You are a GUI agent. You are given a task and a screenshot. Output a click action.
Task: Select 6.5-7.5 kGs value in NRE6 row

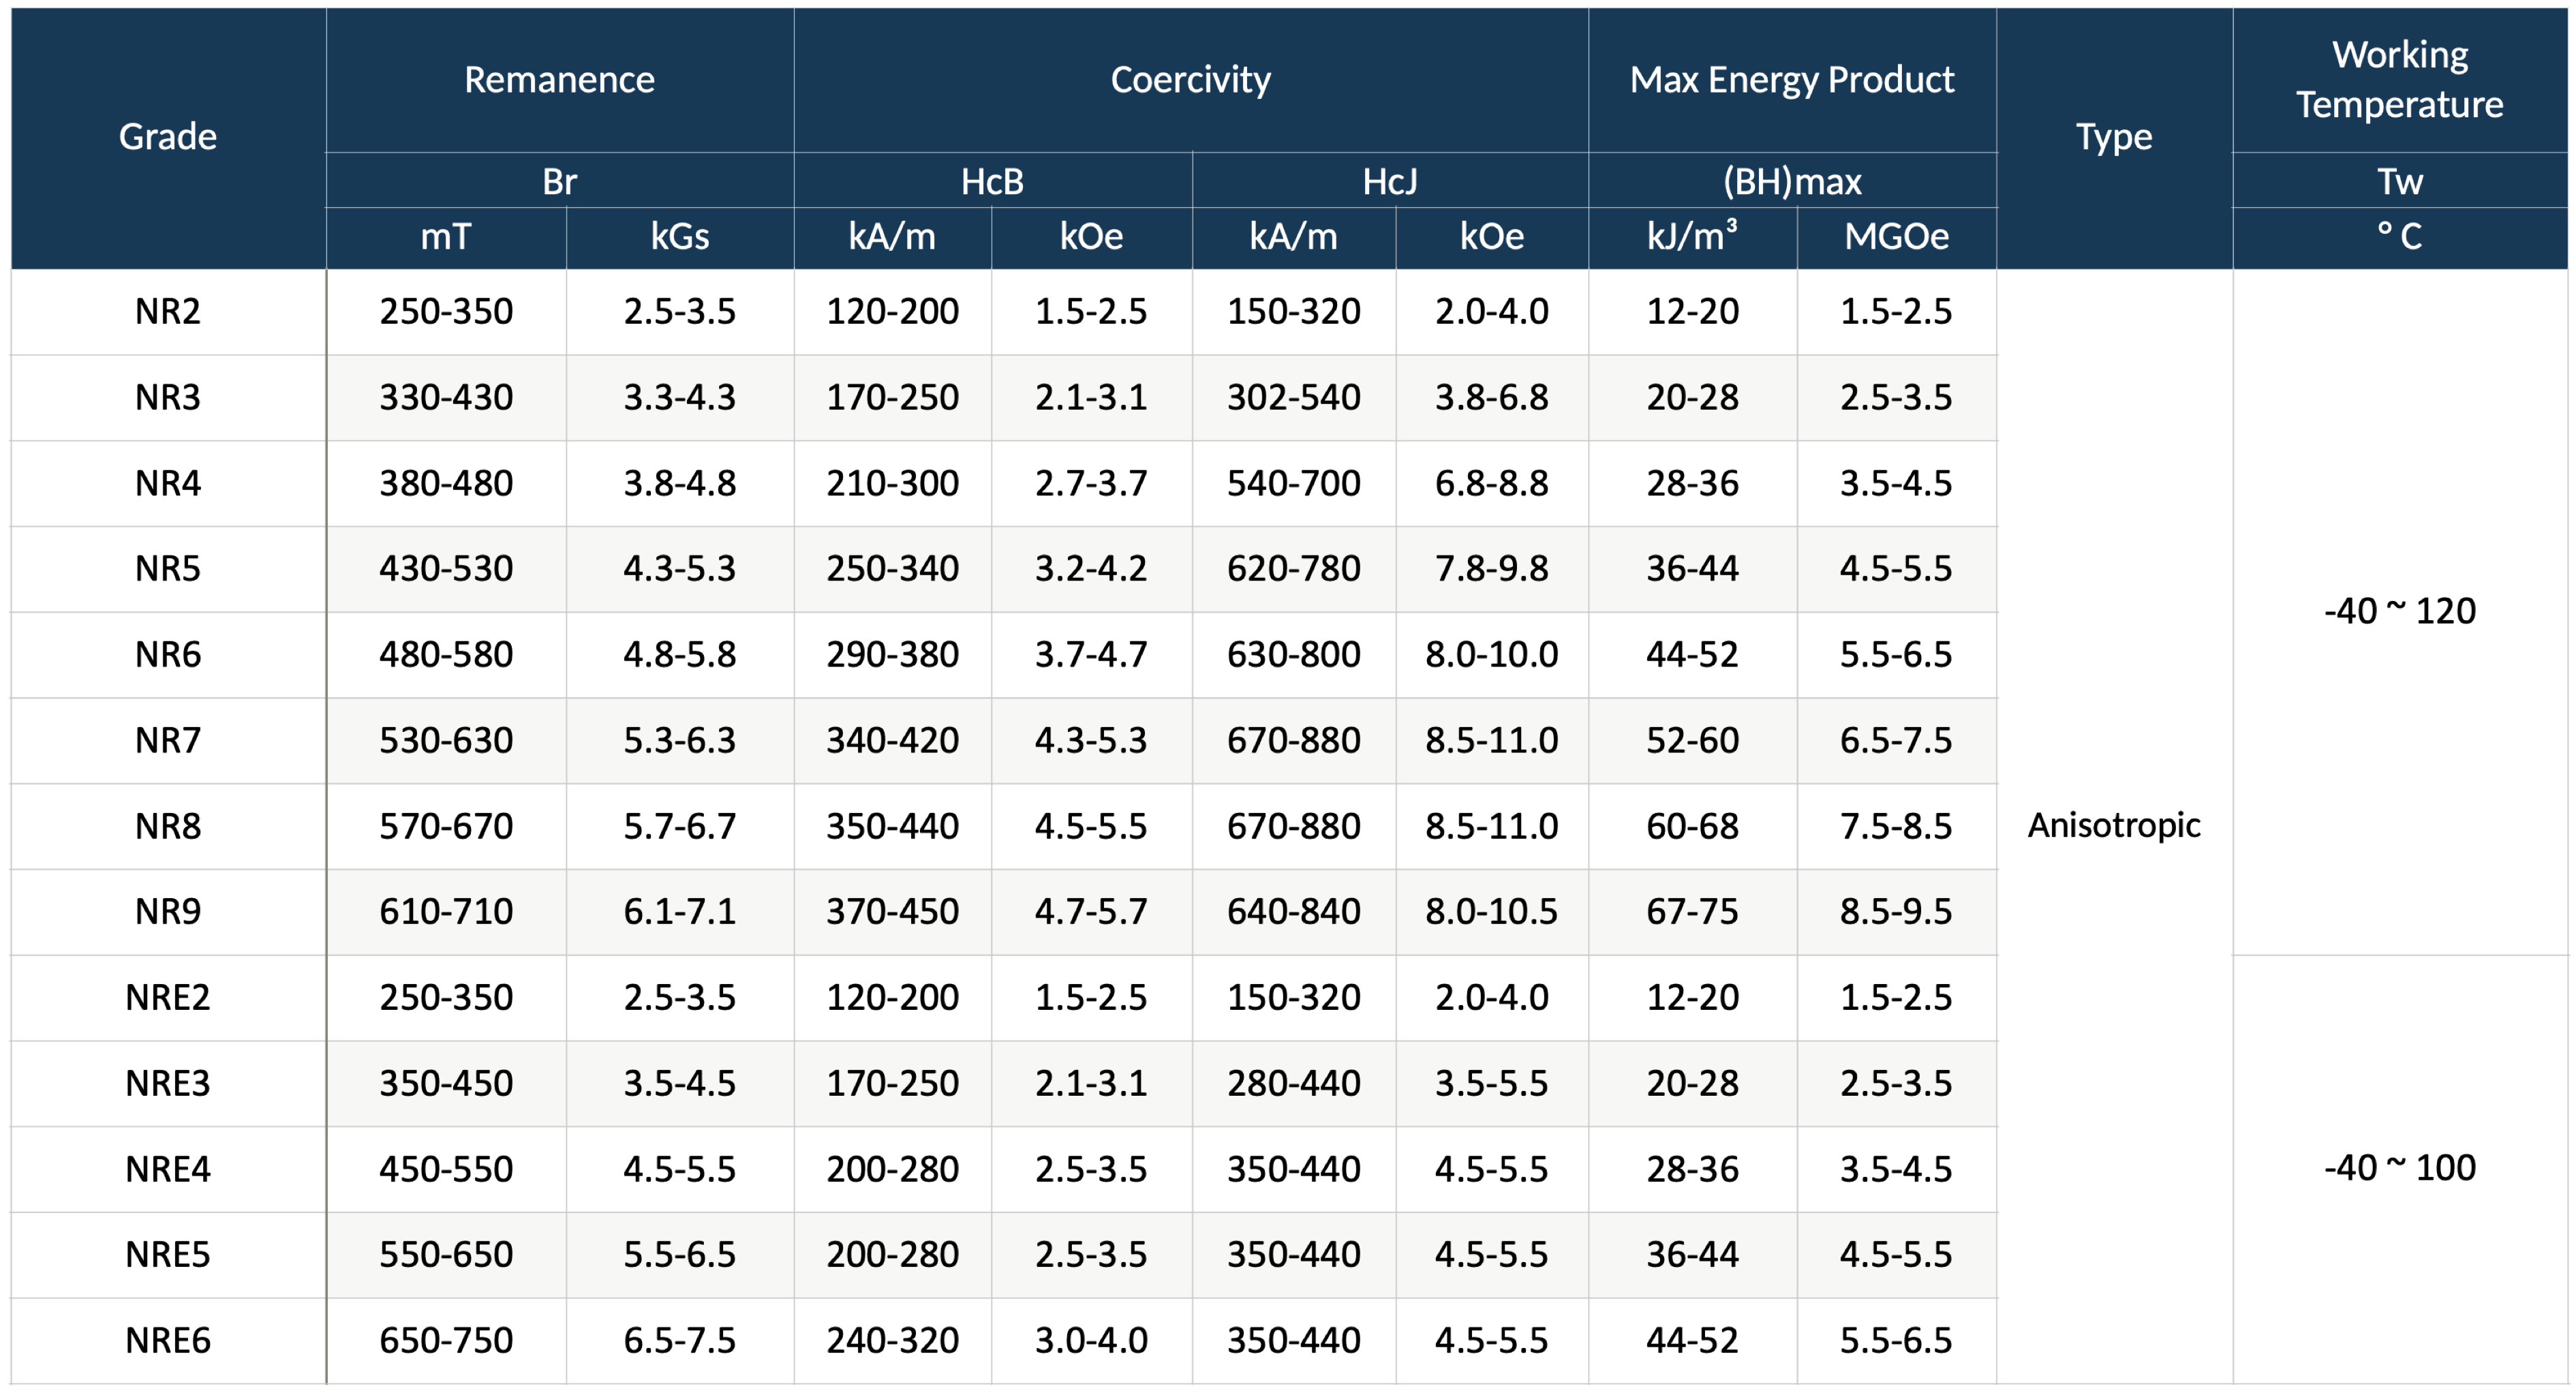[x=680, y=1341]
